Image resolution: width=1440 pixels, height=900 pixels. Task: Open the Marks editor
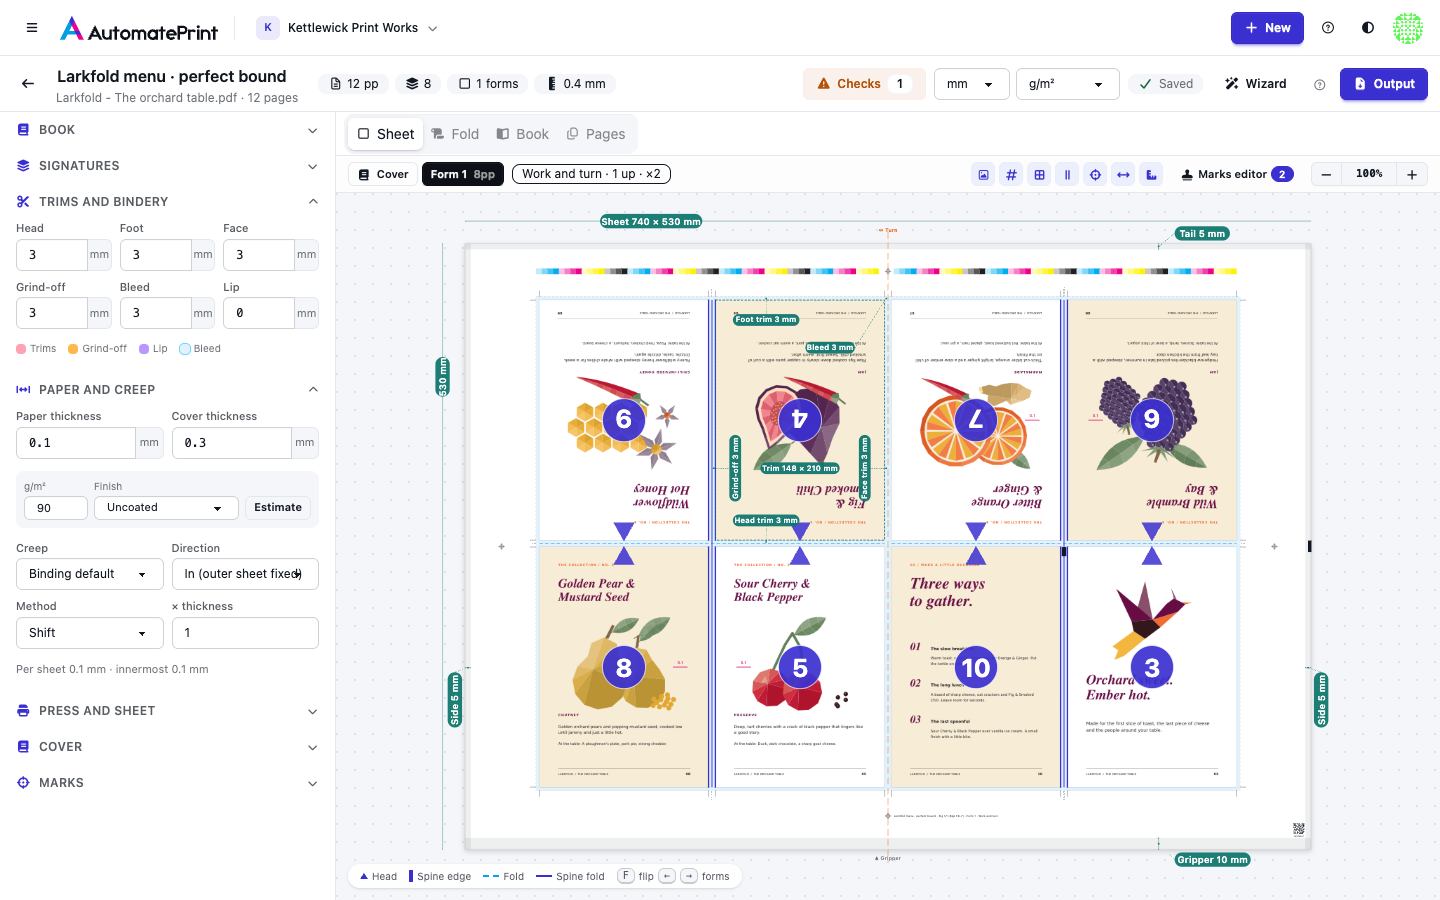pyautogui.click(x=1237, y=175)
